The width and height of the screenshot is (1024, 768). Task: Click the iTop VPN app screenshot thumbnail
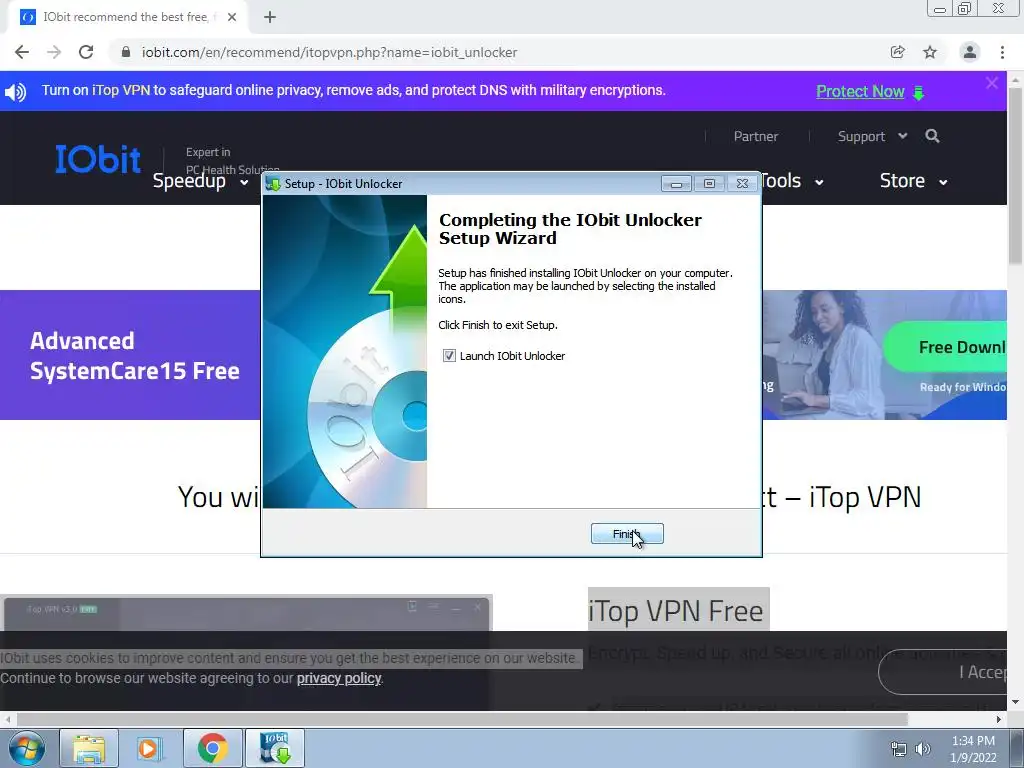click(x=246, y=653)
